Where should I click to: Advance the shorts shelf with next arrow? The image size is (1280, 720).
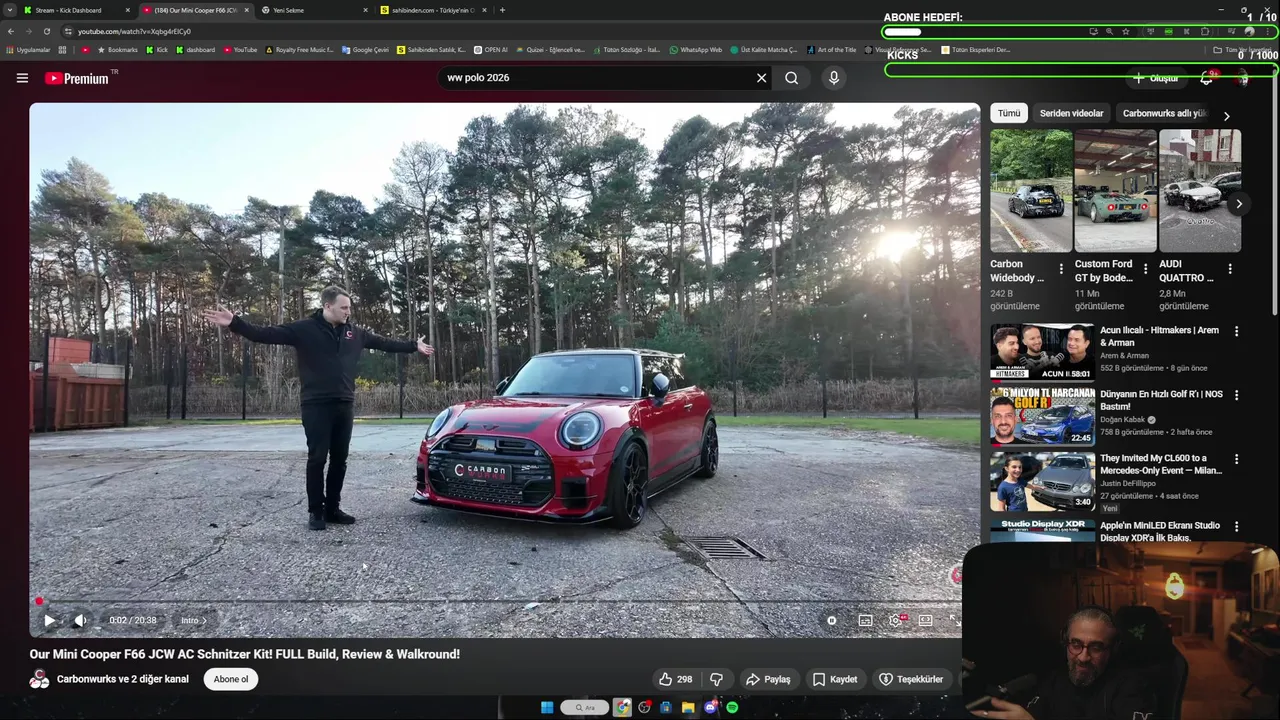1239,204
